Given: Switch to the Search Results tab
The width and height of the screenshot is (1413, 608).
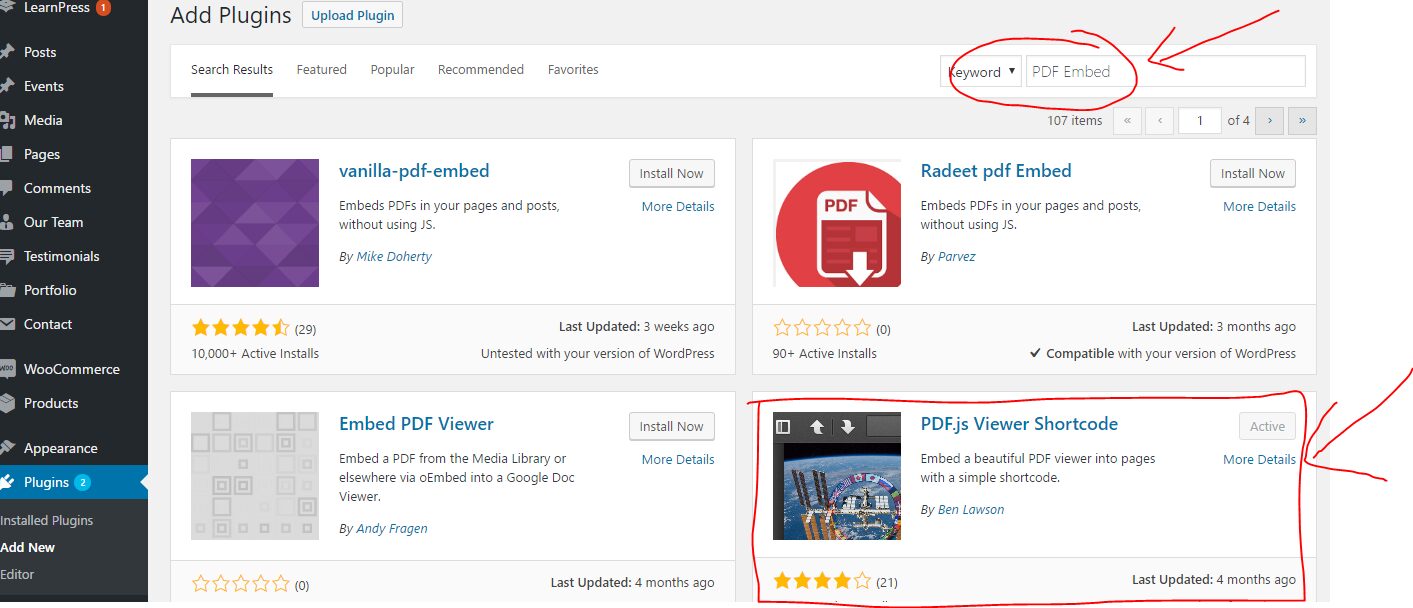Looking at the screenshot, I should [x=232, y=70].
